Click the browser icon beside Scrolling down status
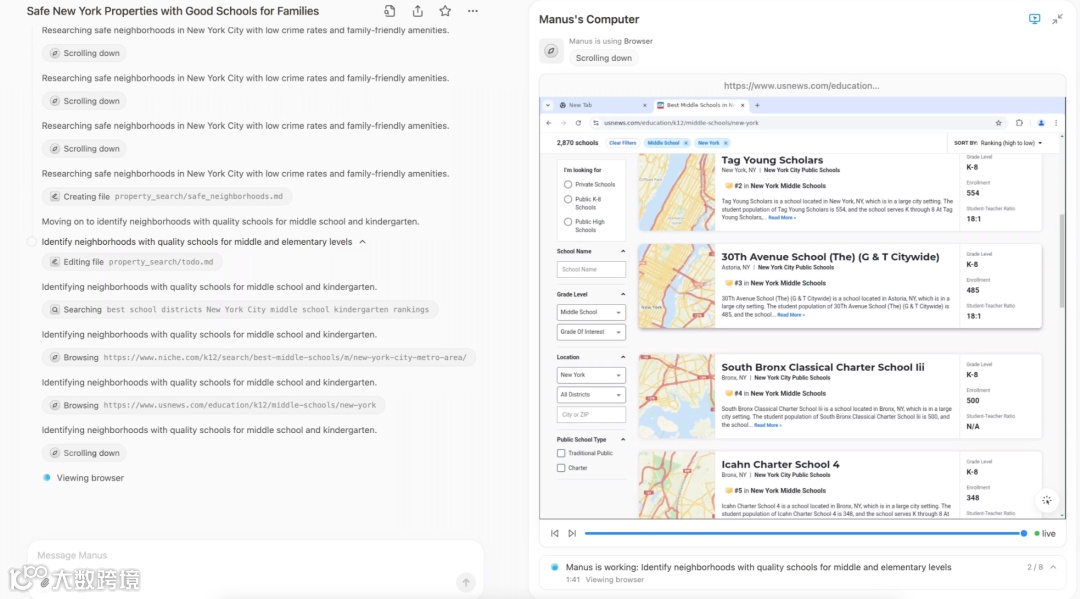This screenshot has height=599, width=1080. [551, 50]
